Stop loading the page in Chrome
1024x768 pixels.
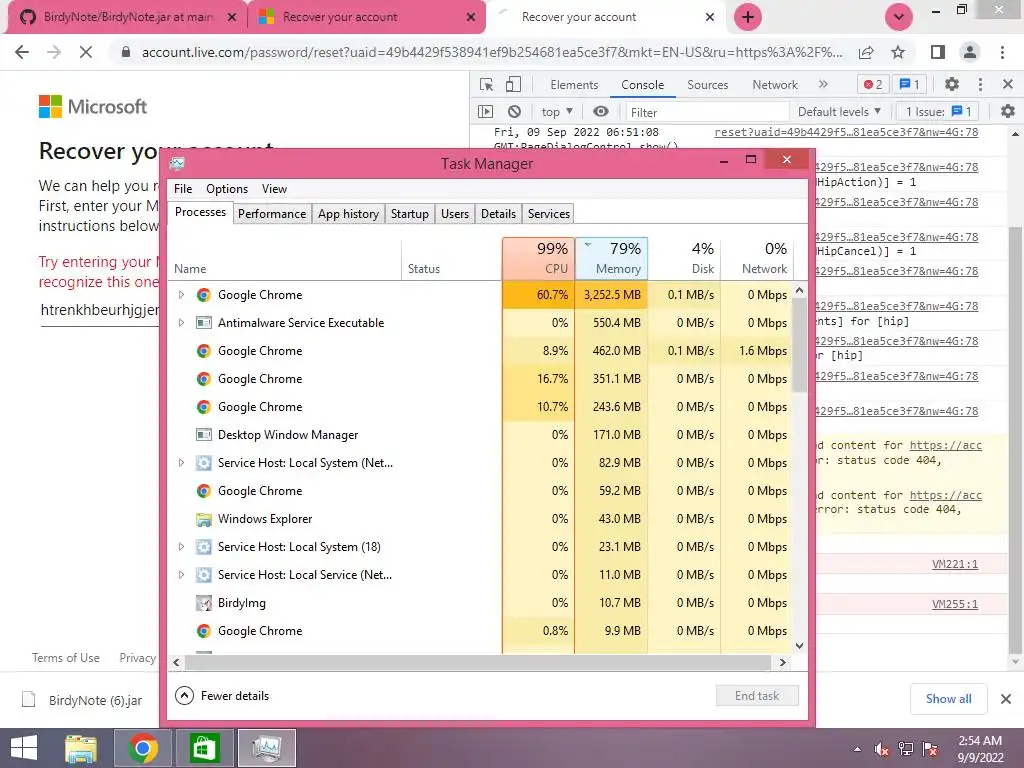[86, 52]
